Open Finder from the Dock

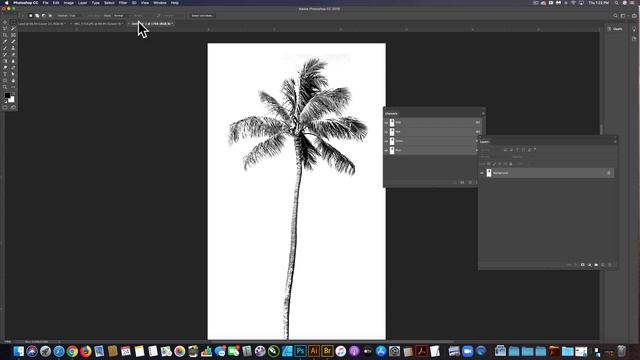[x=18, y=351]
